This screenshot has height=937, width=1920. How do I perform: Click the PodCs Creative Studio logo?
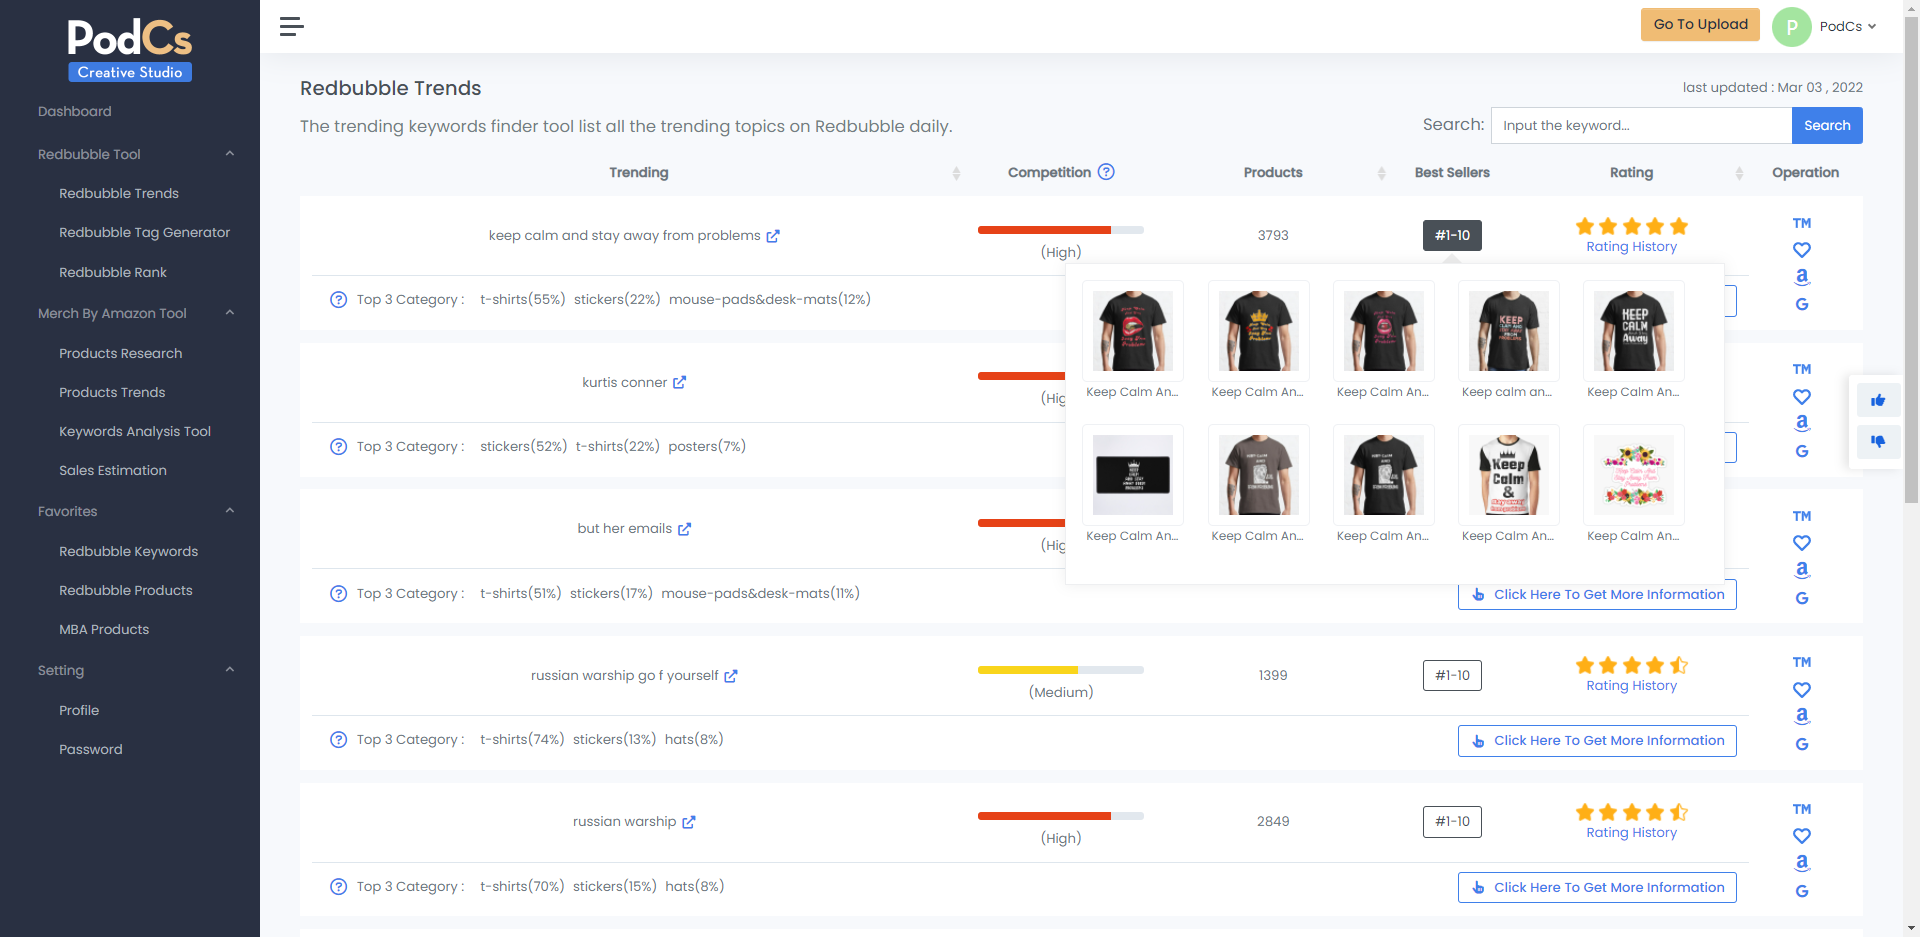(x=130, y=49)
